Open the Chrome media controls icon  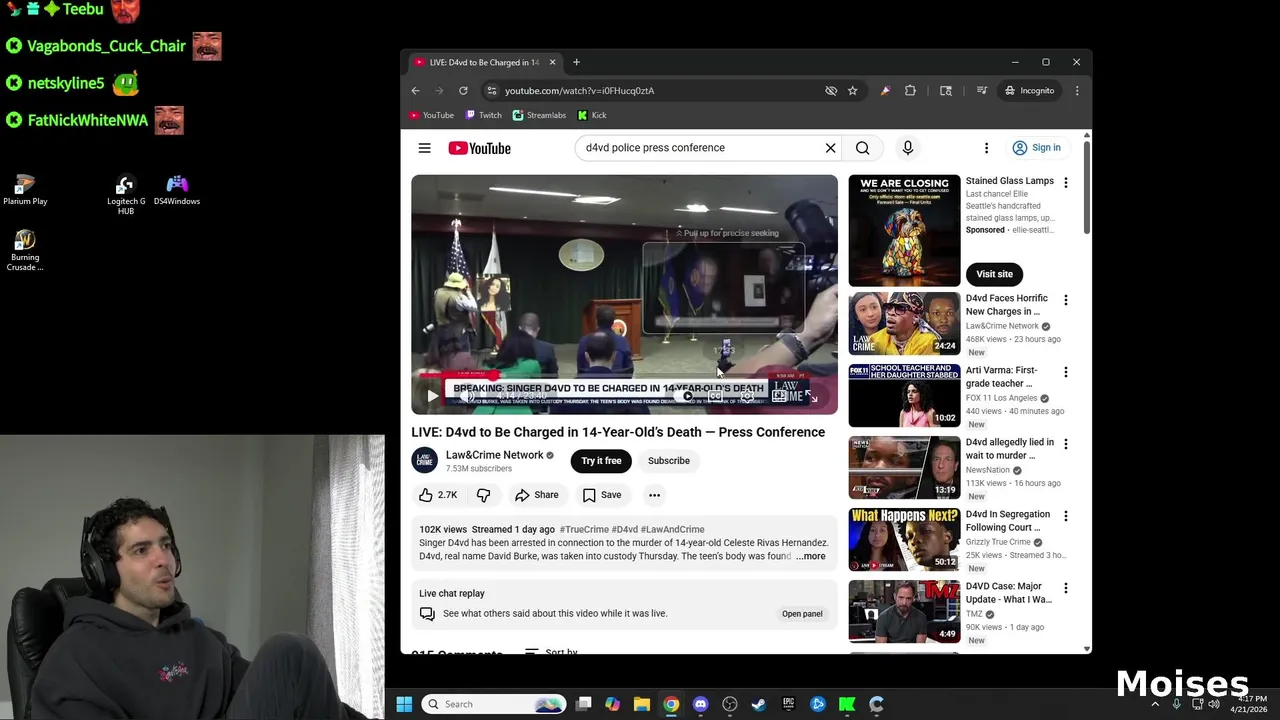982,90
